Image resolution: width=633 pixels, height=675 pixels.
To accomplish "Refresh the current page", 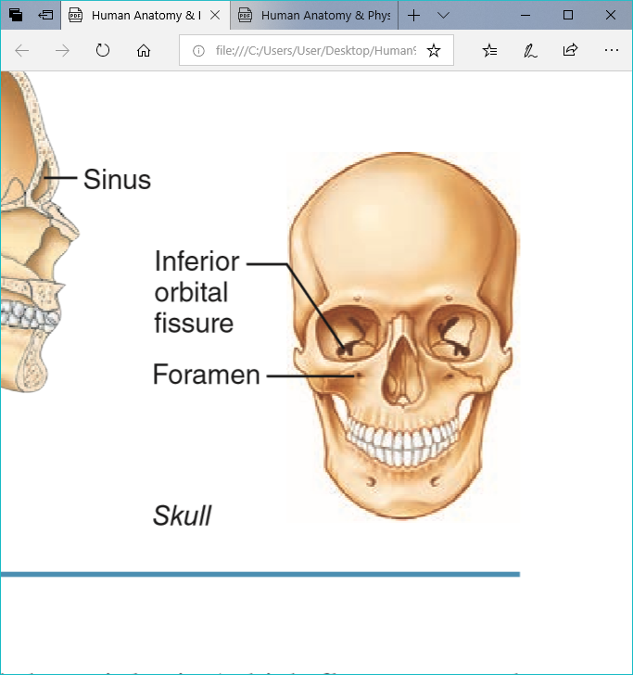I will [x=102, y=51].
